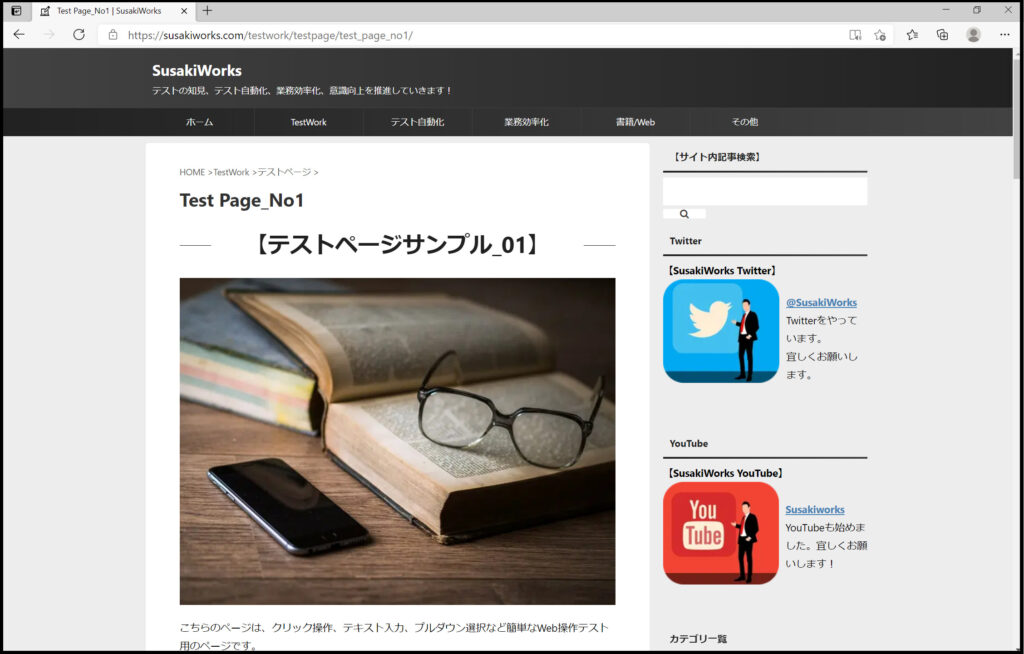Open the ホーム navigation menu item

[199, 122]
